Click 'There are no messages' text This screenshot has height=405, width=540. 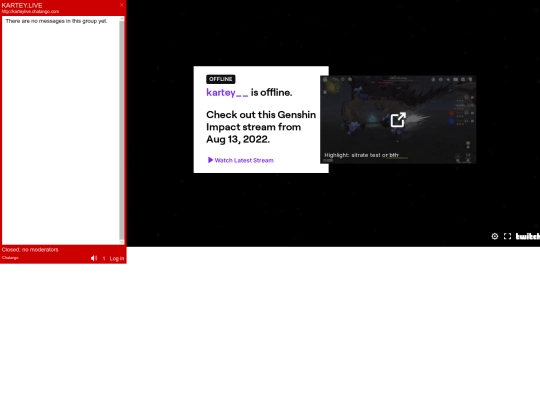point(56,21)
